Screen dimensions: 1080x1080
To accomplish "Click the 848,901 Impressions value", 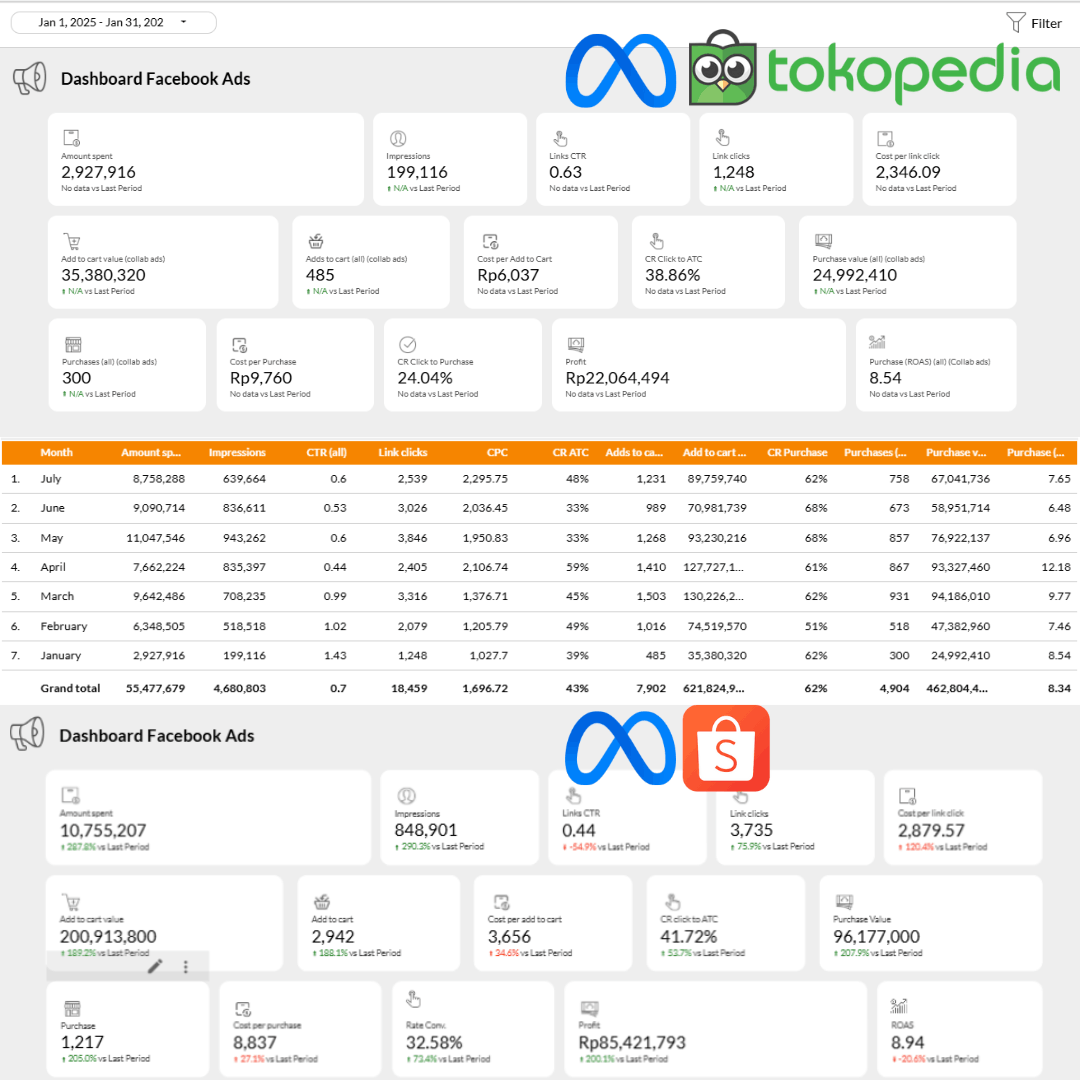I will pos(426,831).
